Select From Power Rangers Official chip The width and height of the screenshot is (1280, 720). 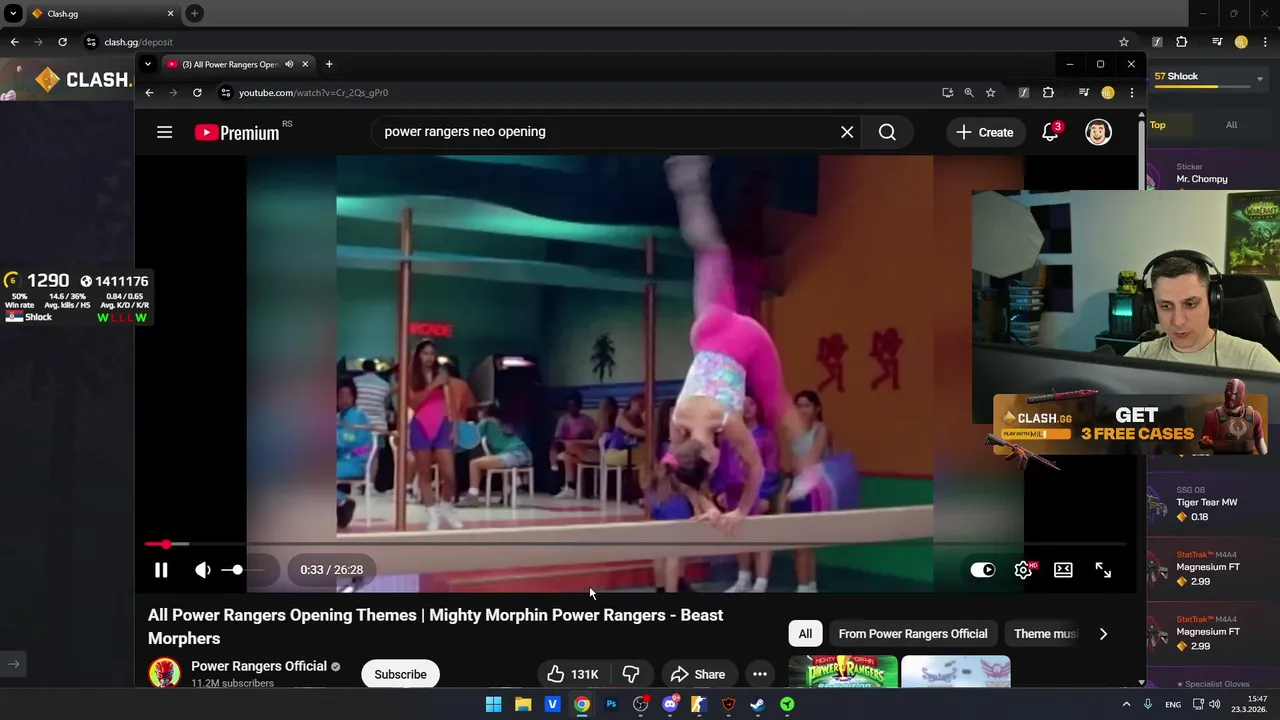tap(913, 634)
